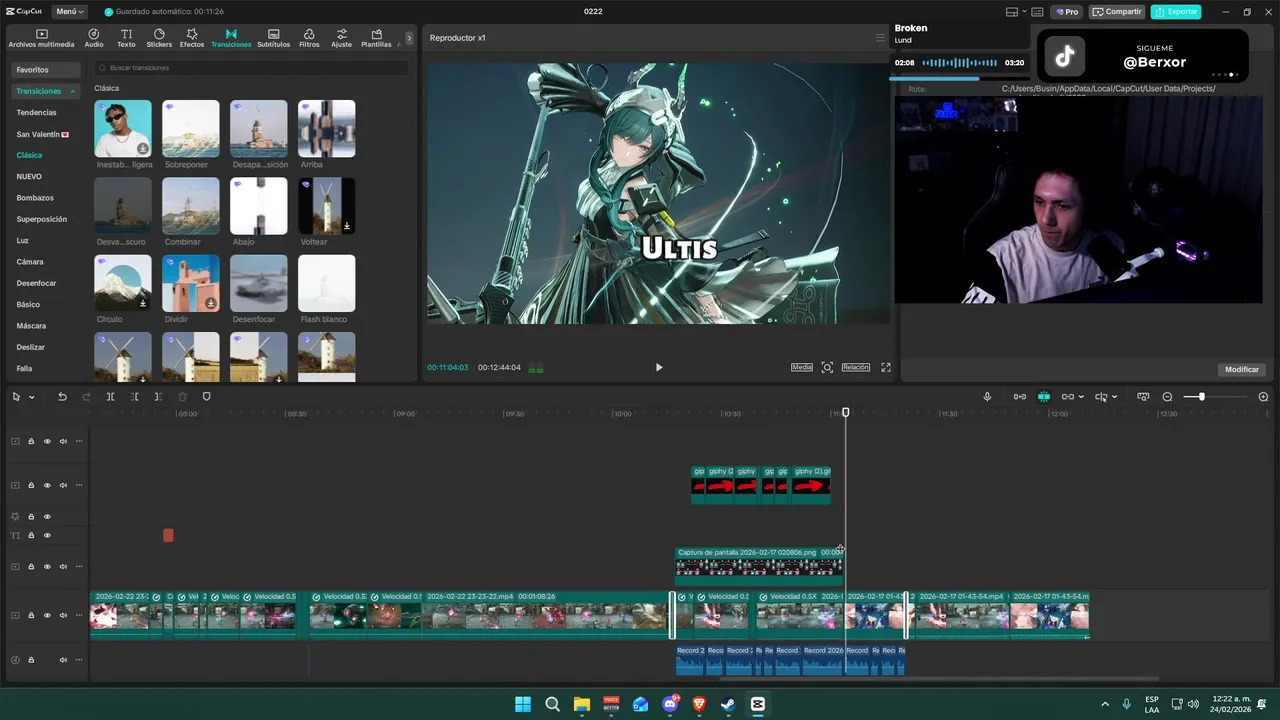The height and width of the screenshot is (720, 1280).
Task: Expand more media tabs with the arrow
Action: point(408,38)
